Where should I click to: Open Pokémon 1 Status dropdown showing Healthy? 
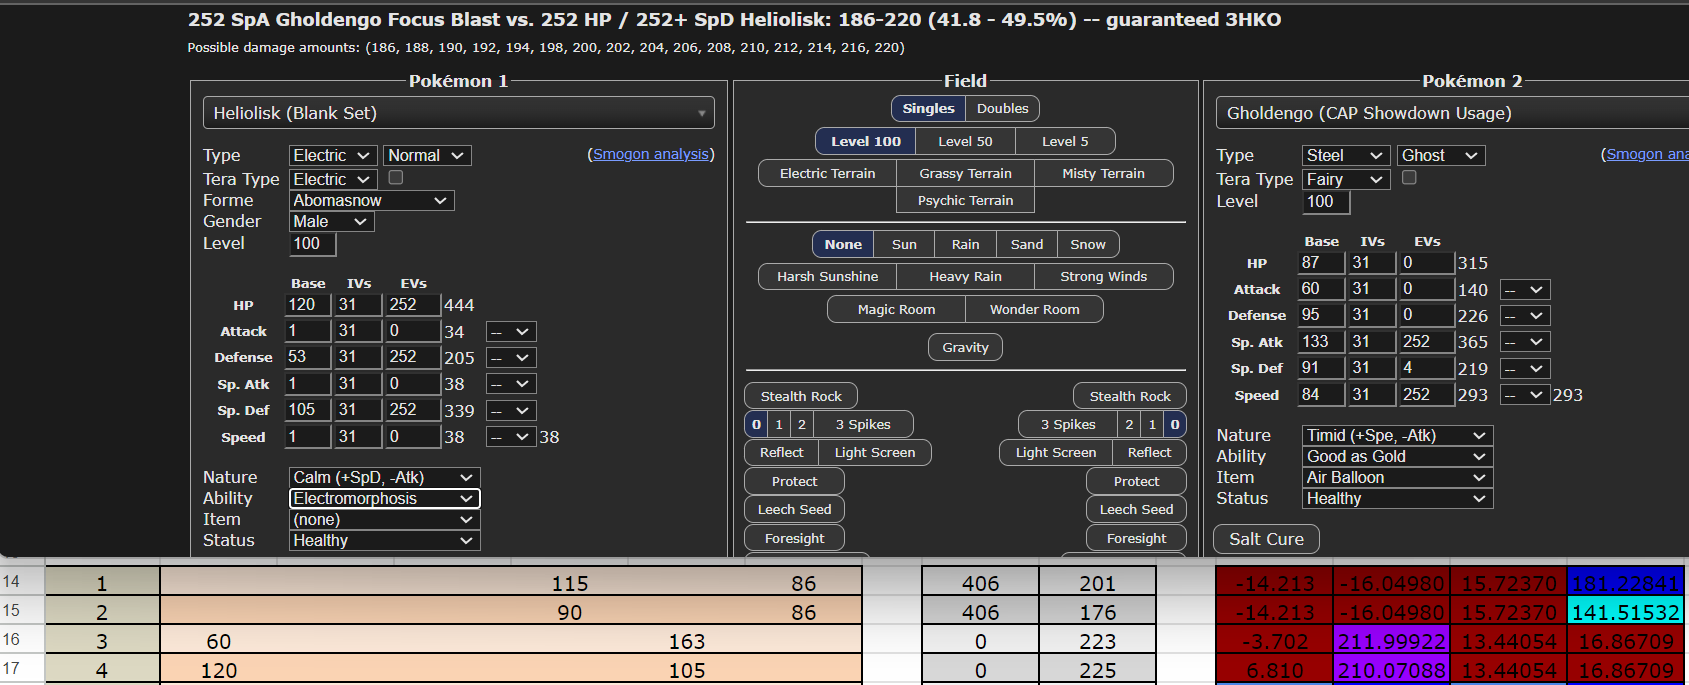(385, 540)
